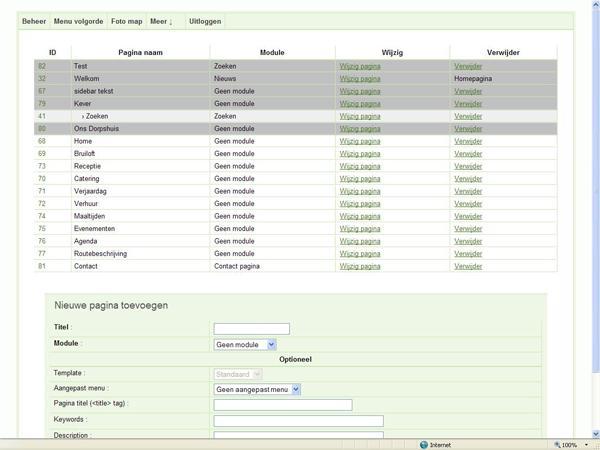600x450 pixels.
Task: Click Verwijder for Contact
Action: [468, 266]
